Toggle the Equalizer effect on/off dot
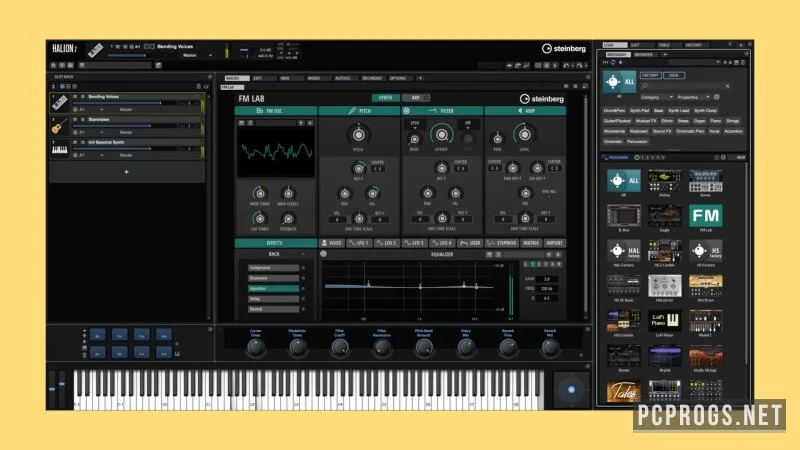Viewport: 800px width, 450px height. (x=304, y=288)
